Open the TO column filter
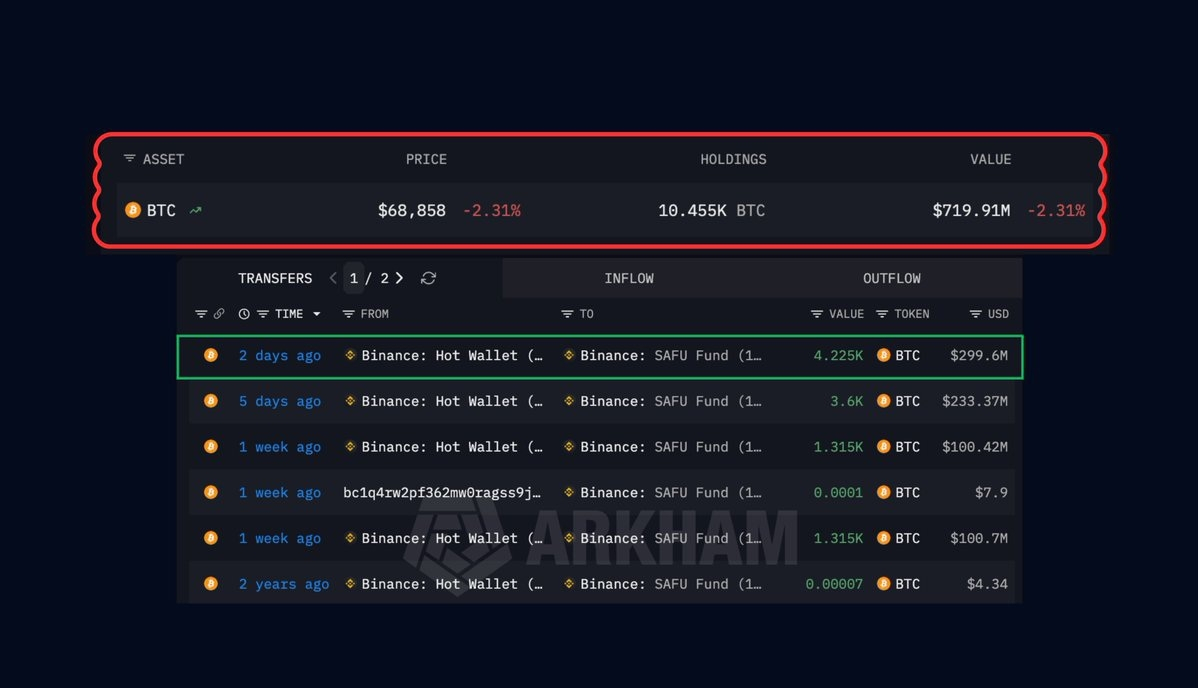Screen dimensions: 1198x688 pyautogui.click(x=567, y=314)
